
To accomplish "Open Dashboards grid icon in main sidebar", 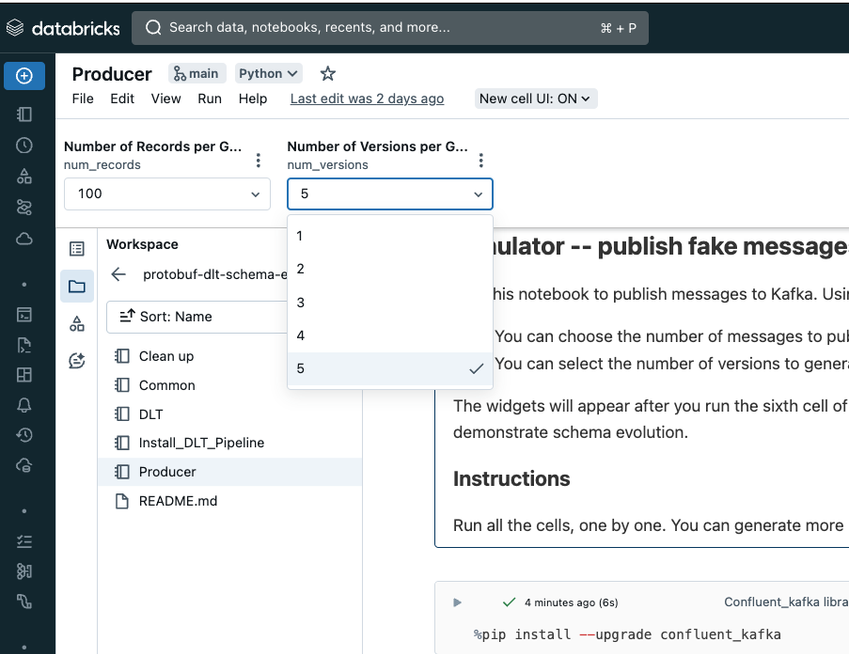I will (24, 375).
